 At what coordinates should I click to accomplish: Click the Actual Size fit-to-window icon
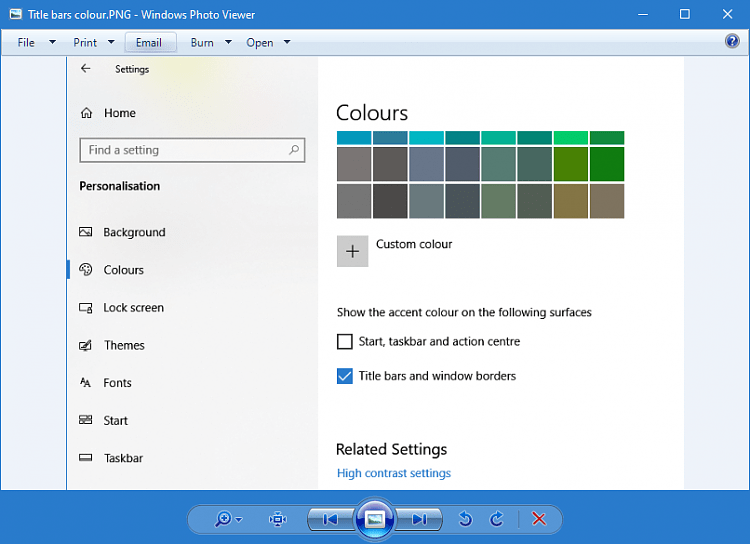[278, 519]
